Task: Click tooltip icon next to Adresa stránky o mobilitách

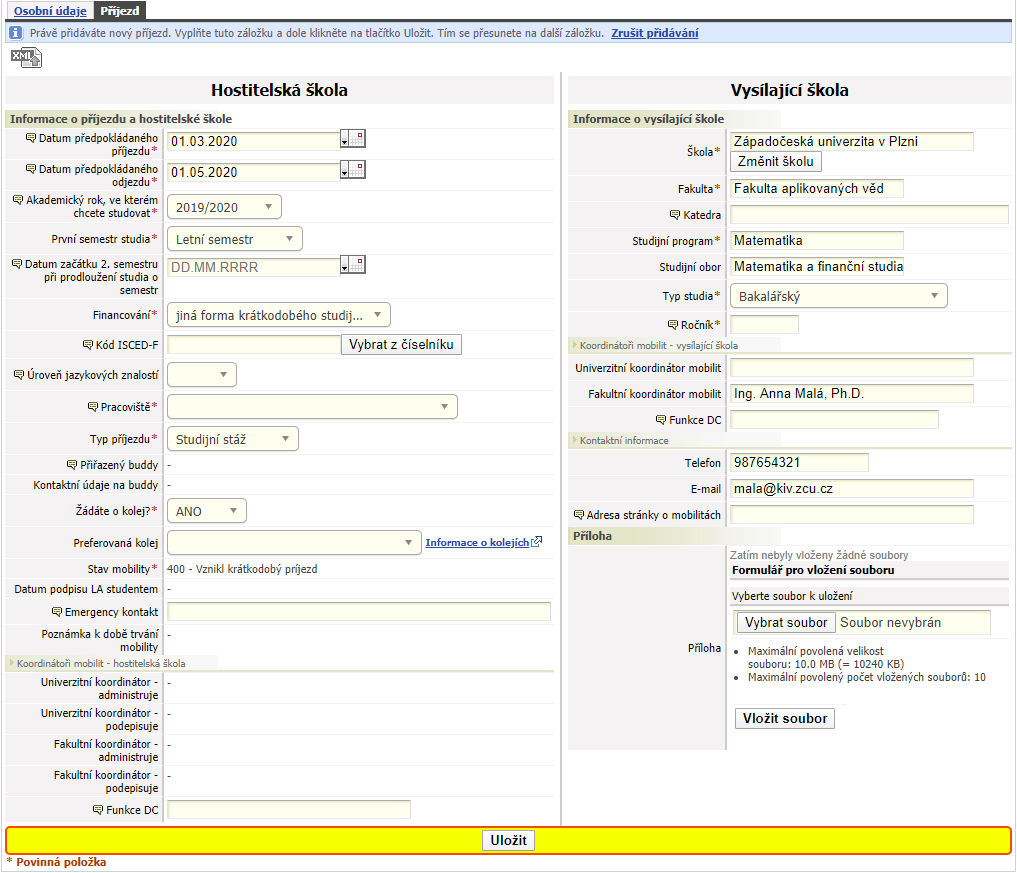Action: coord(579,514)
